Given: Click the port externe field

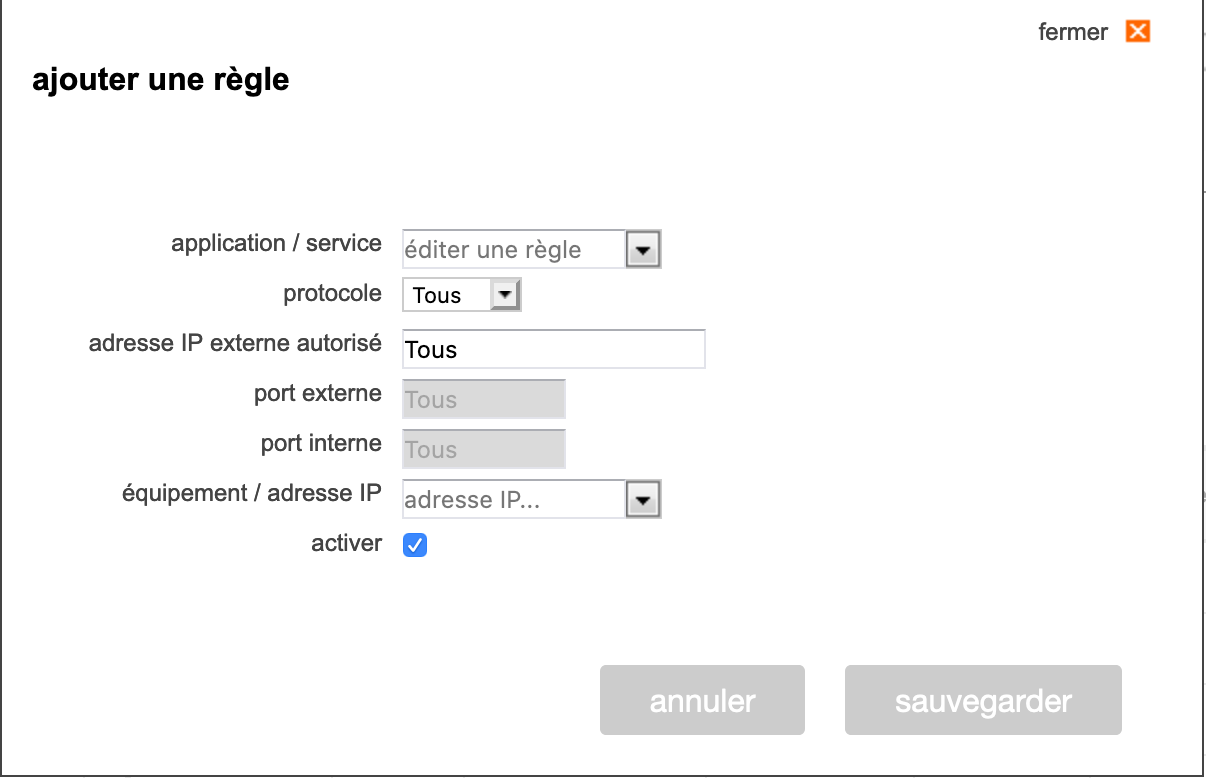Looking at the screenshot, I should point(484,399).
